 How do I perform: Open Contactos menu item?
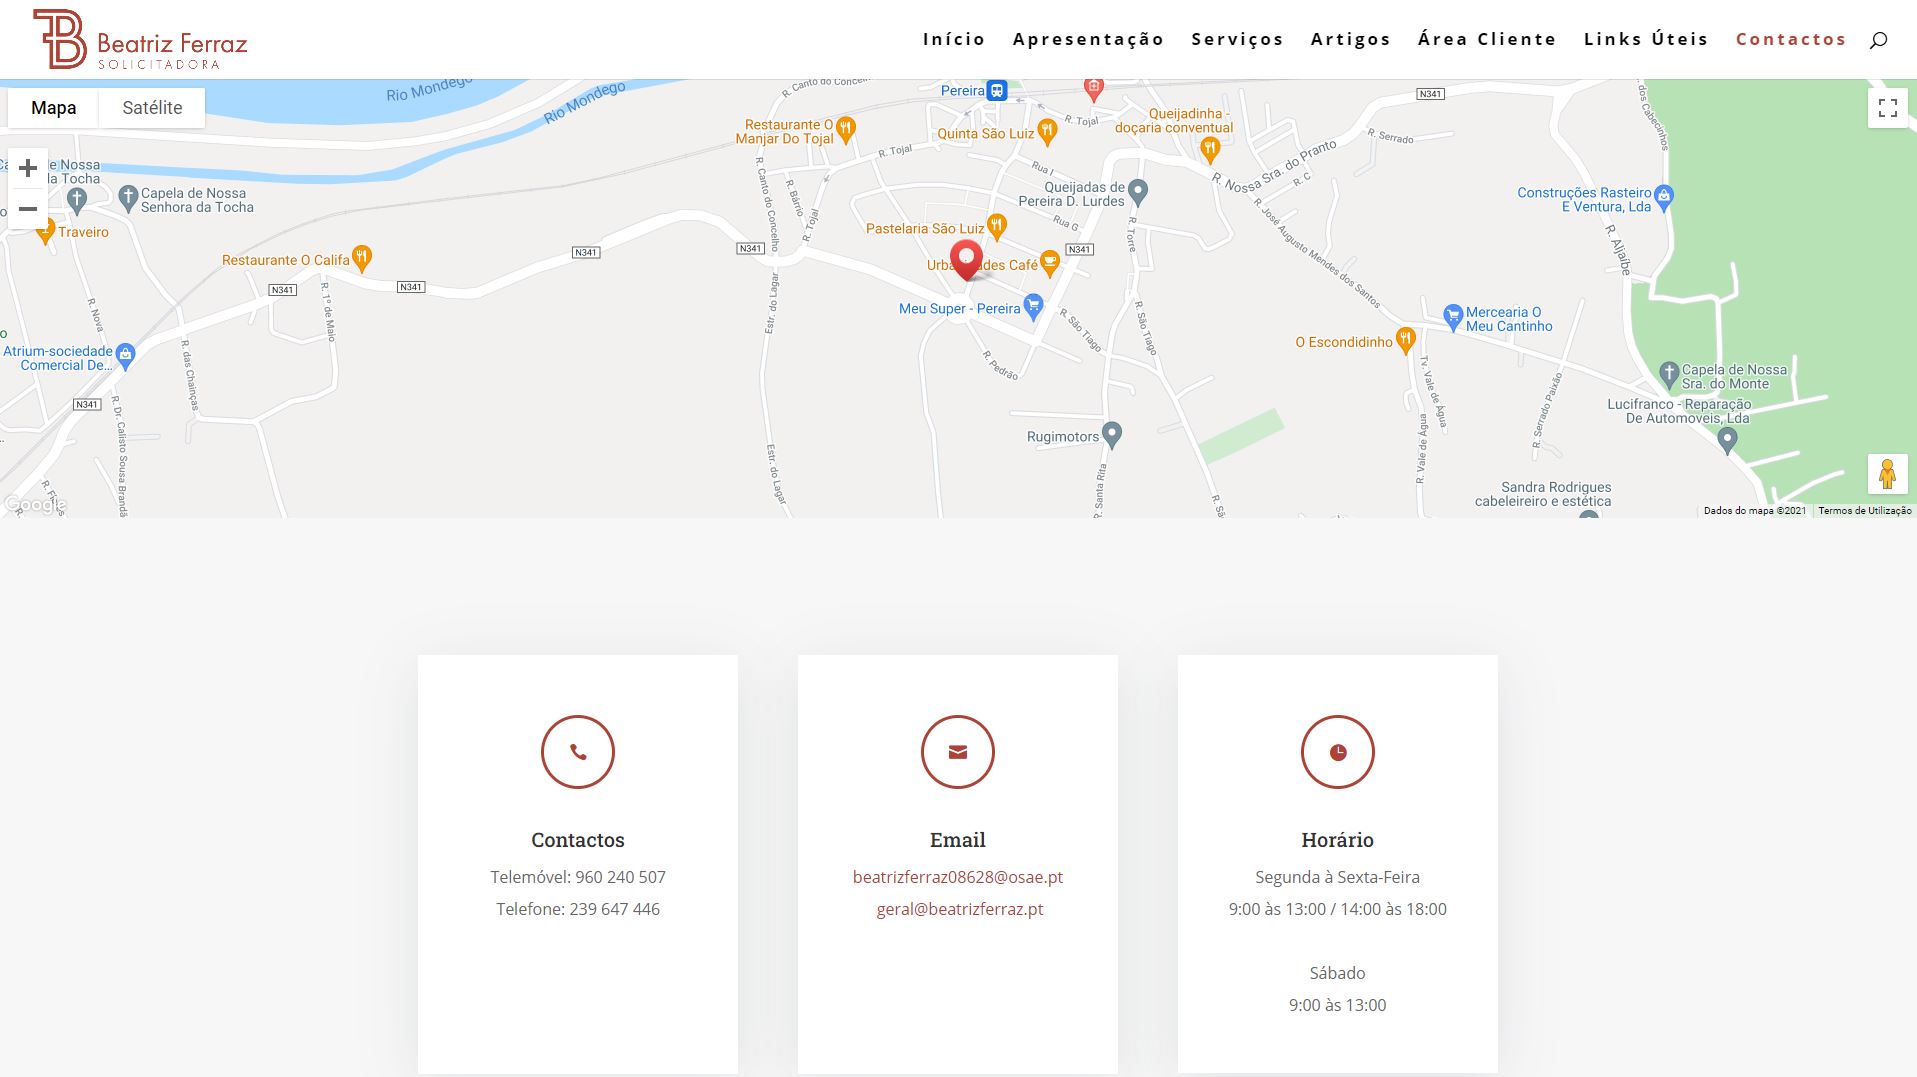1791,39
